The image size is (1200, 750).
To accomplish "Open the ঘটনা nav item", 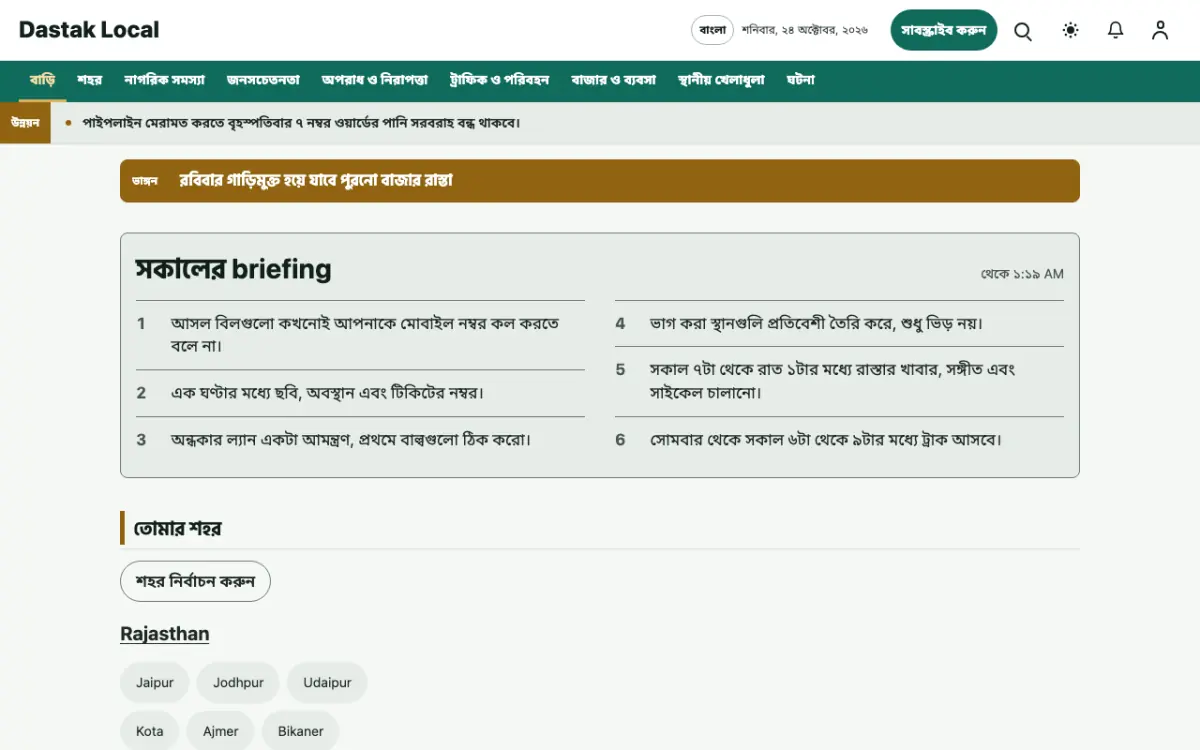I will point(801,80).
